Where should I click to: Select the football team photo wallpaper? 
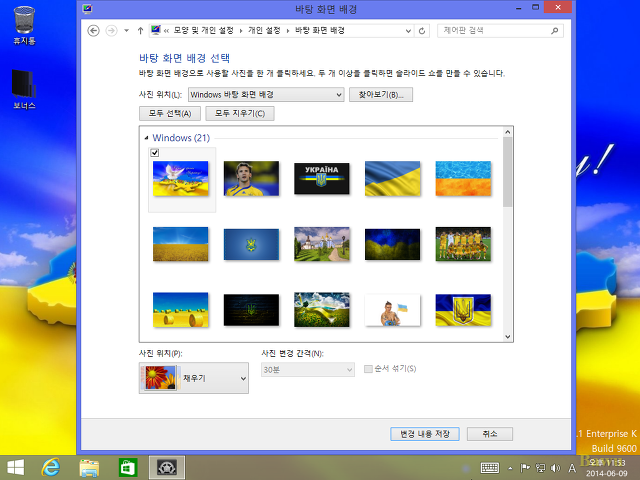[x=463, y=244]
